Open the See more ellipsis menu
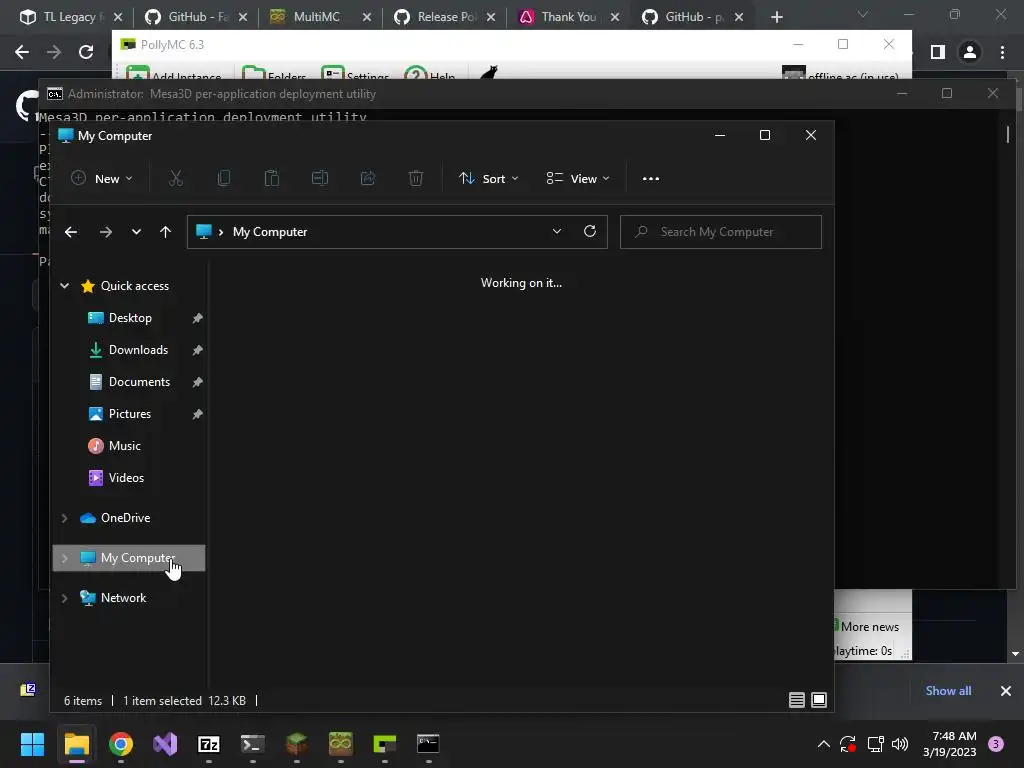 click(650, 178)
